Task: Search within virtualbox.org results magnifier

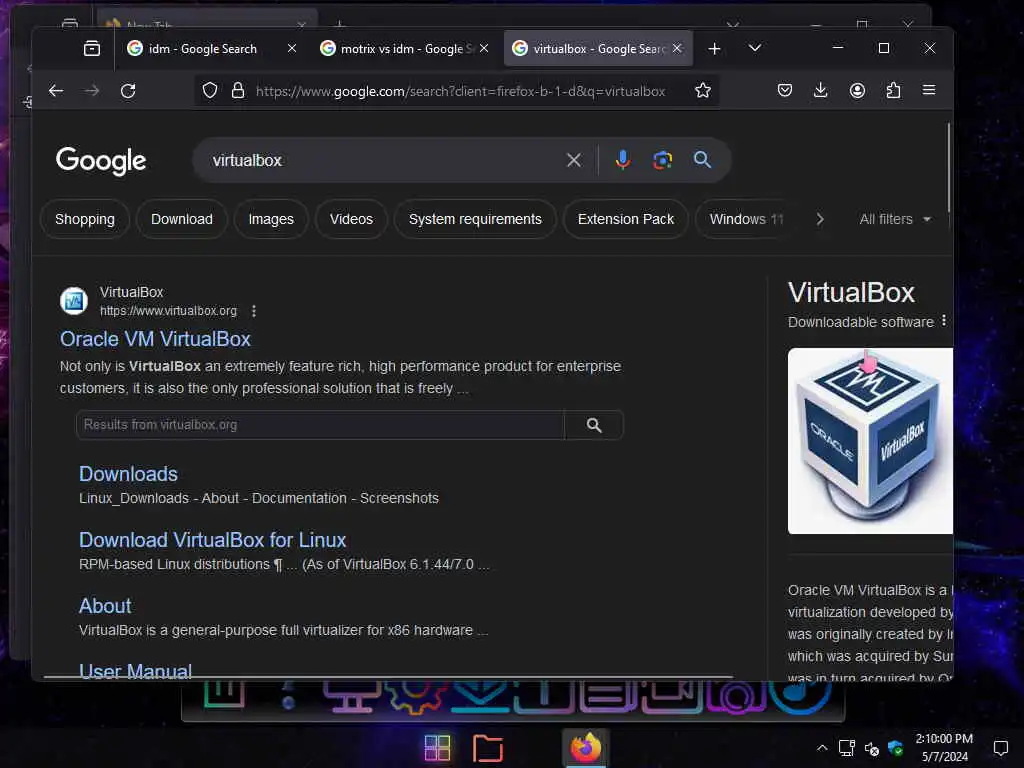Action: coord(594,425)
